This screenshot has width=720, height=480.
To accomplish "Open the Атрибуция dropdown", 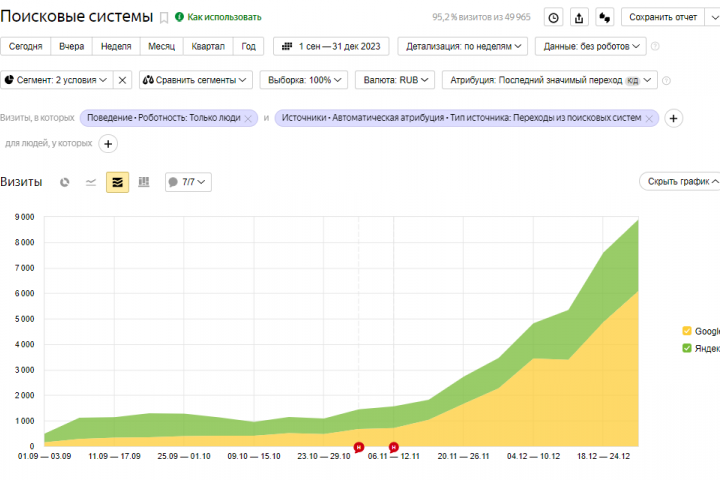I will tap(550, 80).
